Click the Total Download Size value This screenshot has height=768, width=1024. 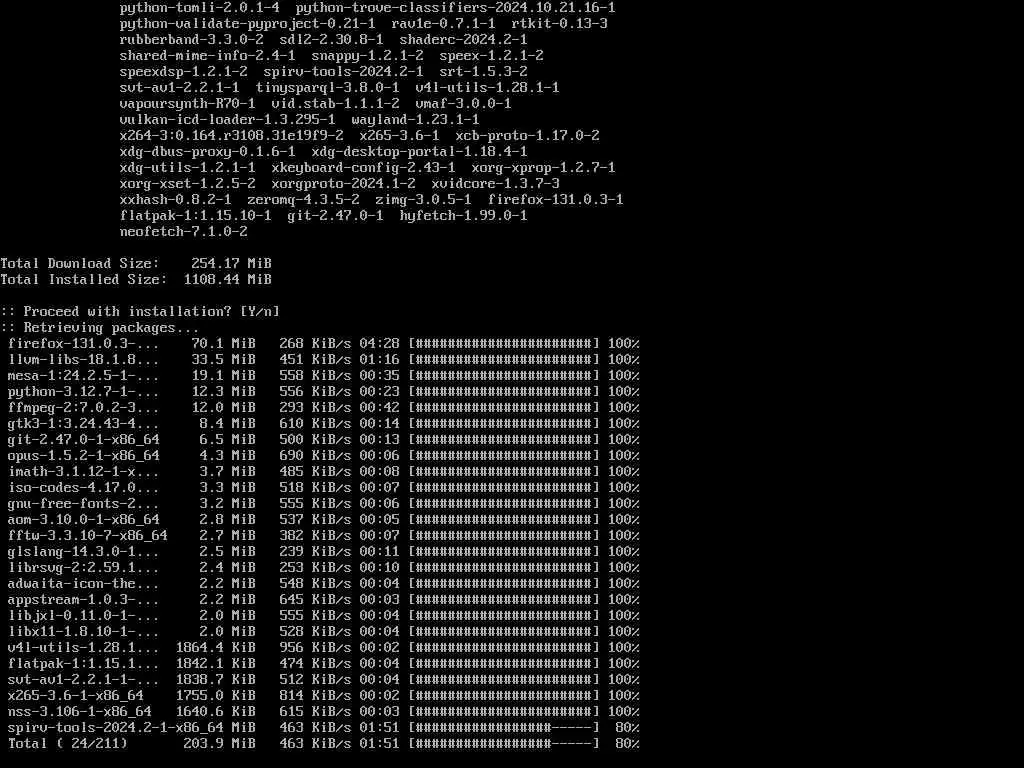231,263
